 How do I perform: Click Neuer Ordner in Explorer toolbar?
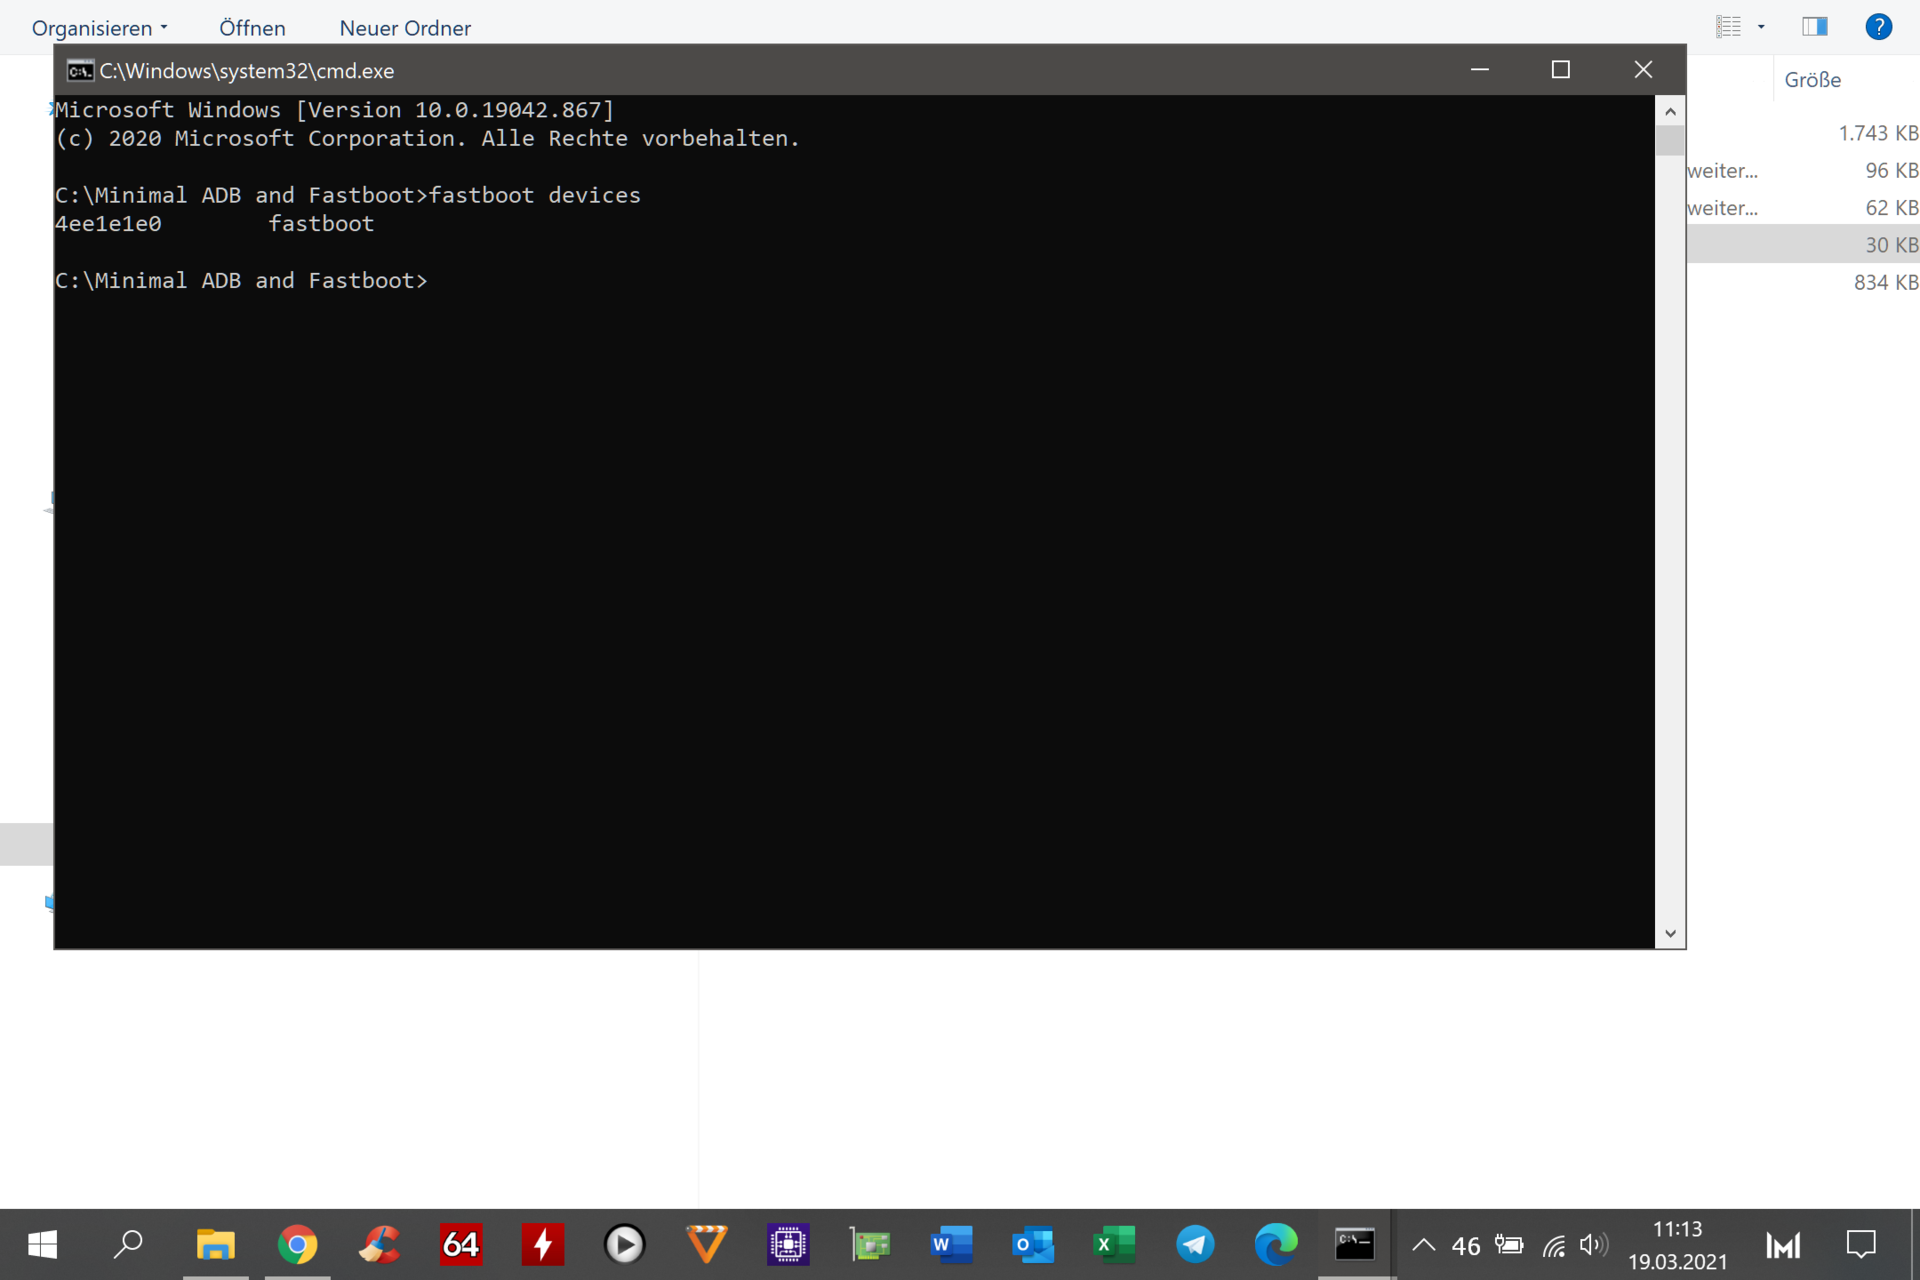coord(405,28)
